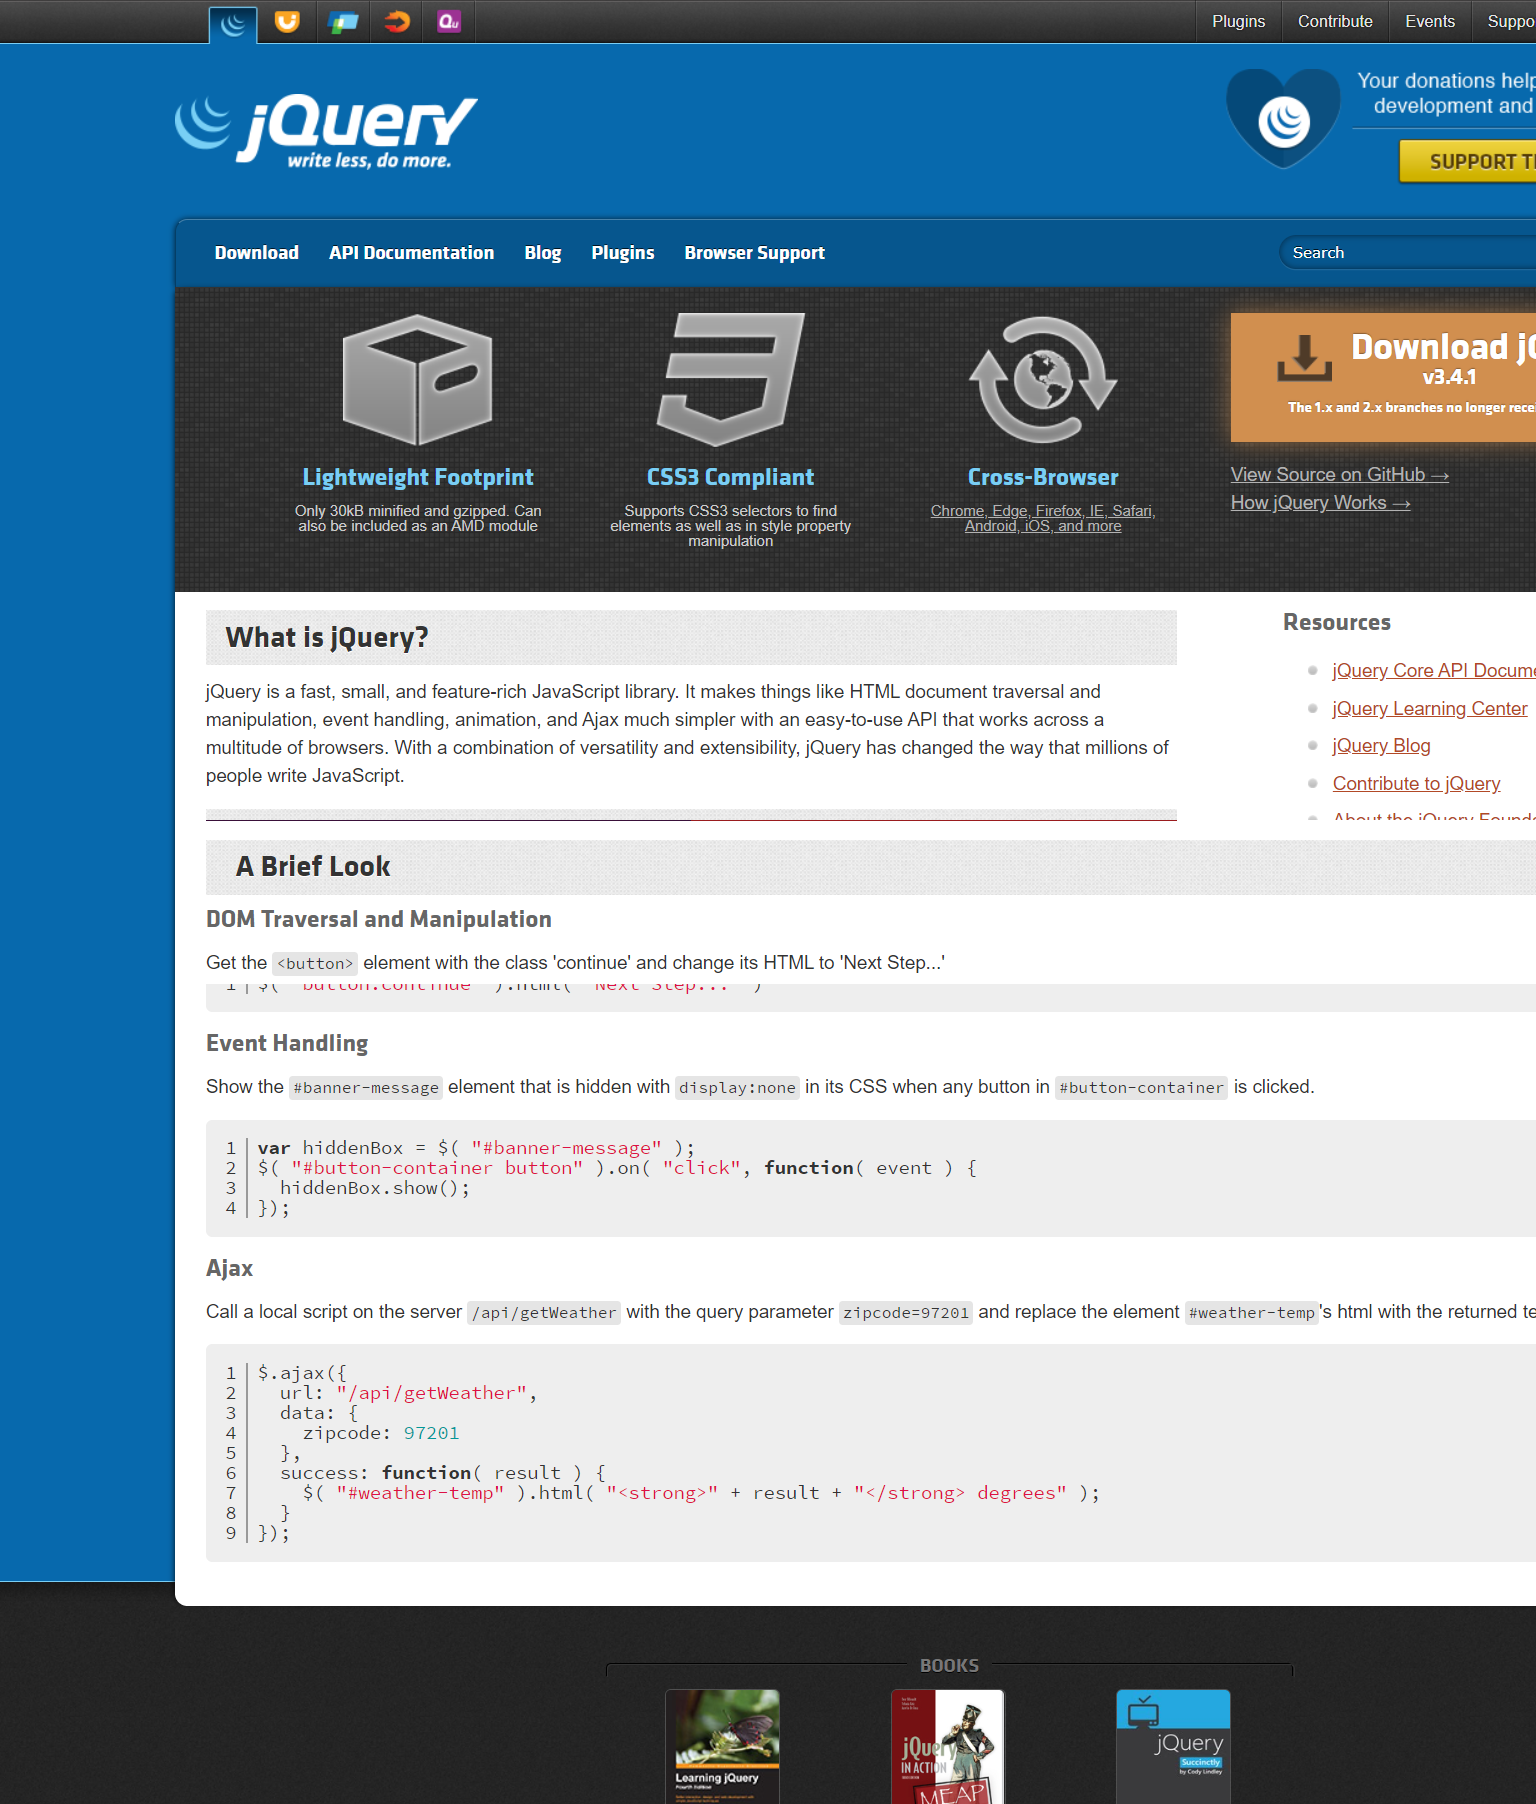Image resolution: width=1536 pixels, height=1804 pixels.
Task: Click the Ajax heading
Action: [229, 1268]
